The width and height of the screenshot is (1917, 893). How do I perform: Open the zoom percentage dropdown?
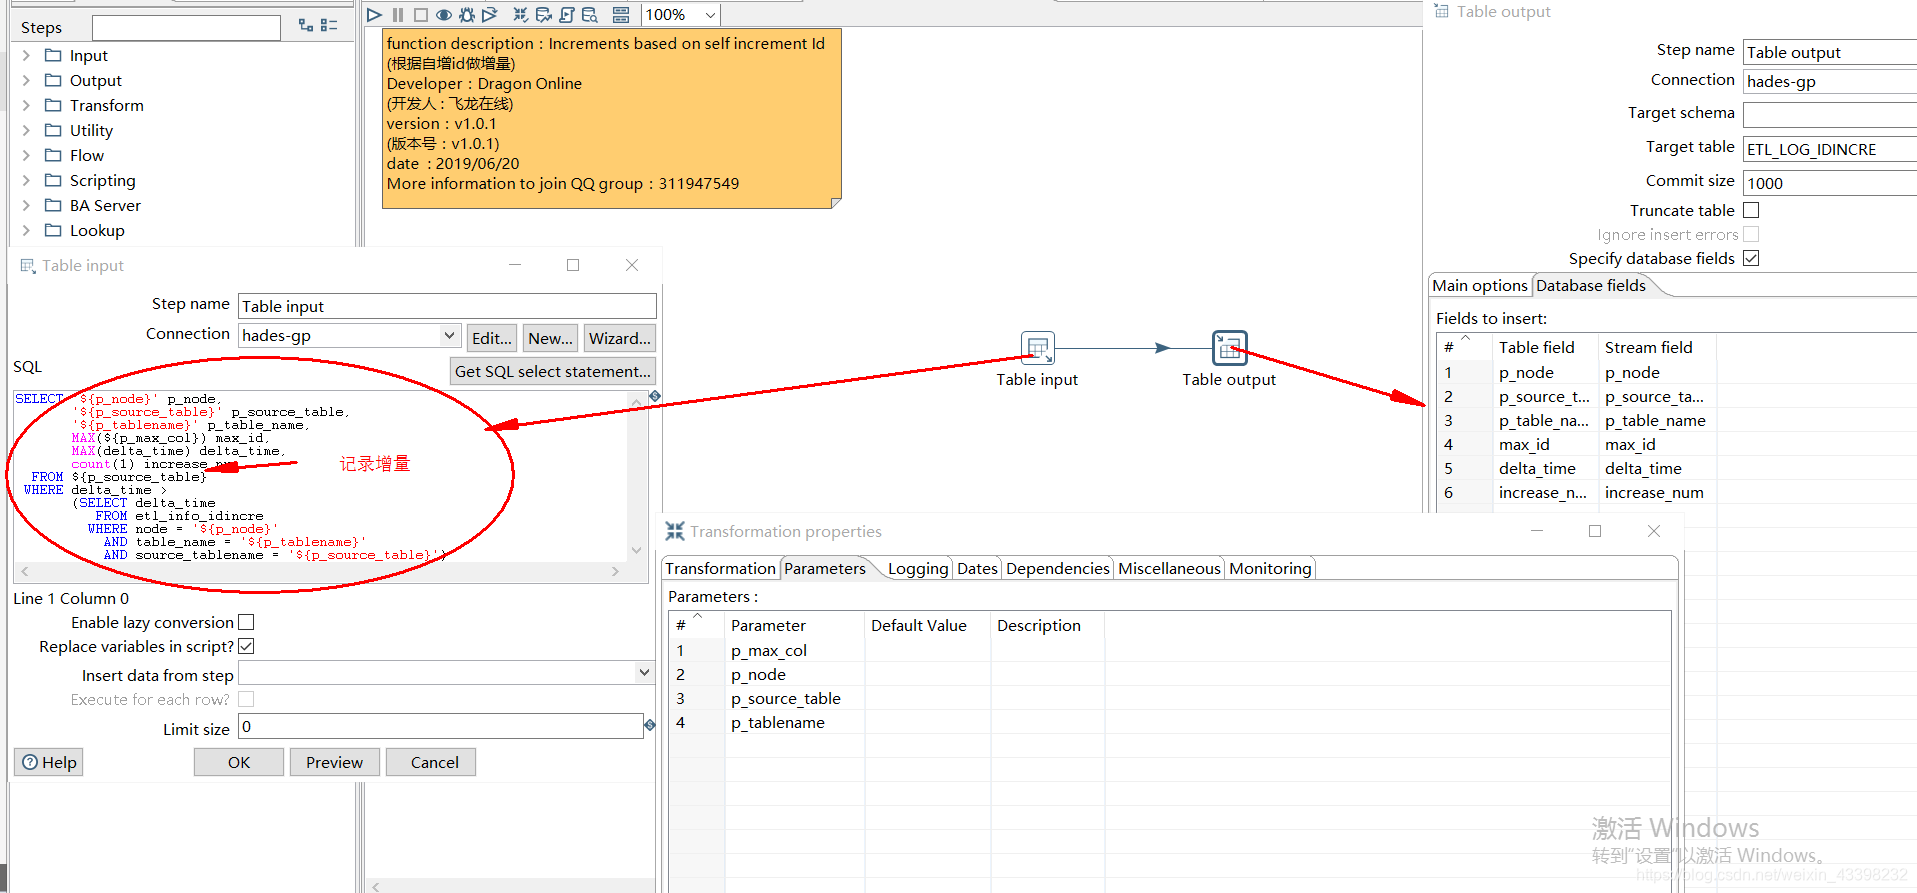(710, 15)
